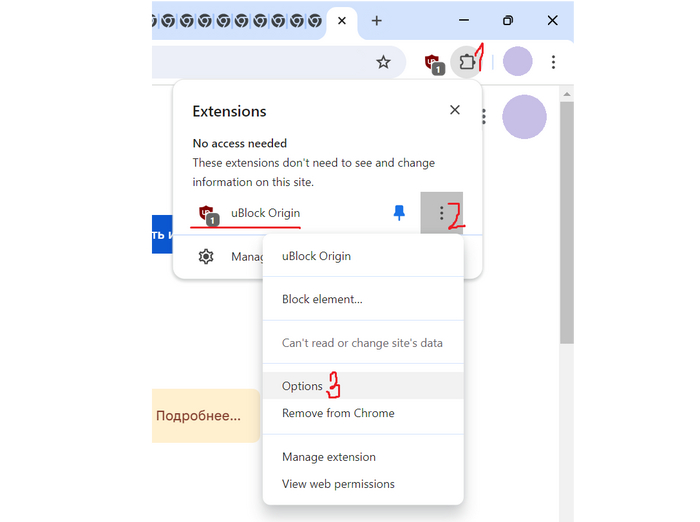Choose Manage extension menu entry
The height and width of the screenshot is (522, 700).
(x=363, y=457)
